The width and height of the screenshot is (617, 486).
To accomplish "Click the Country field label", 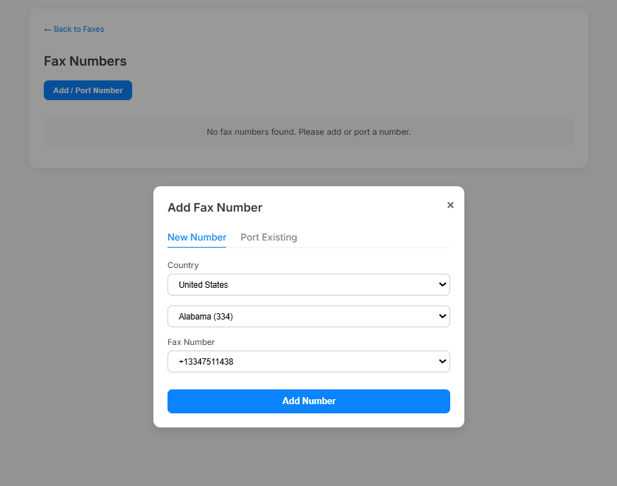I will (183, 265).
